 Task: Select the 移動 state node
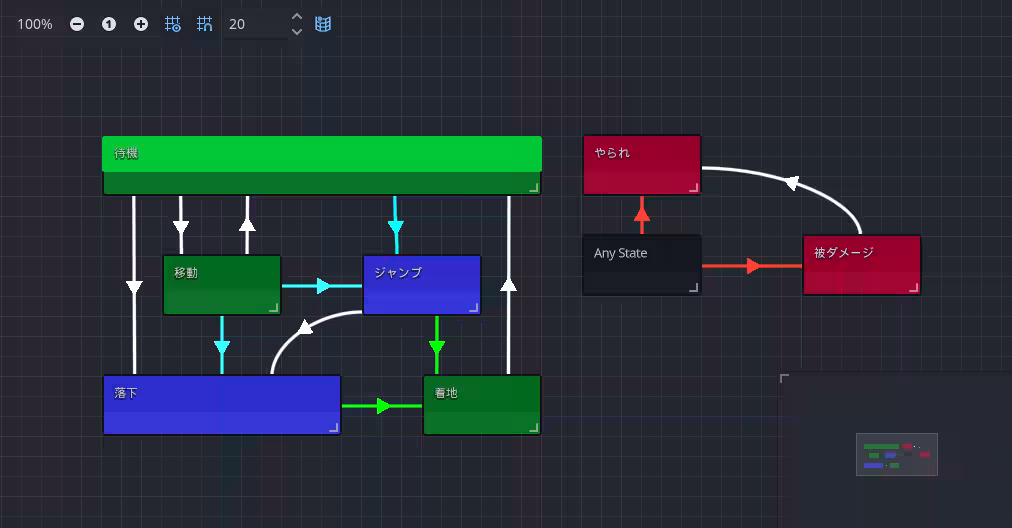[221, 285]
